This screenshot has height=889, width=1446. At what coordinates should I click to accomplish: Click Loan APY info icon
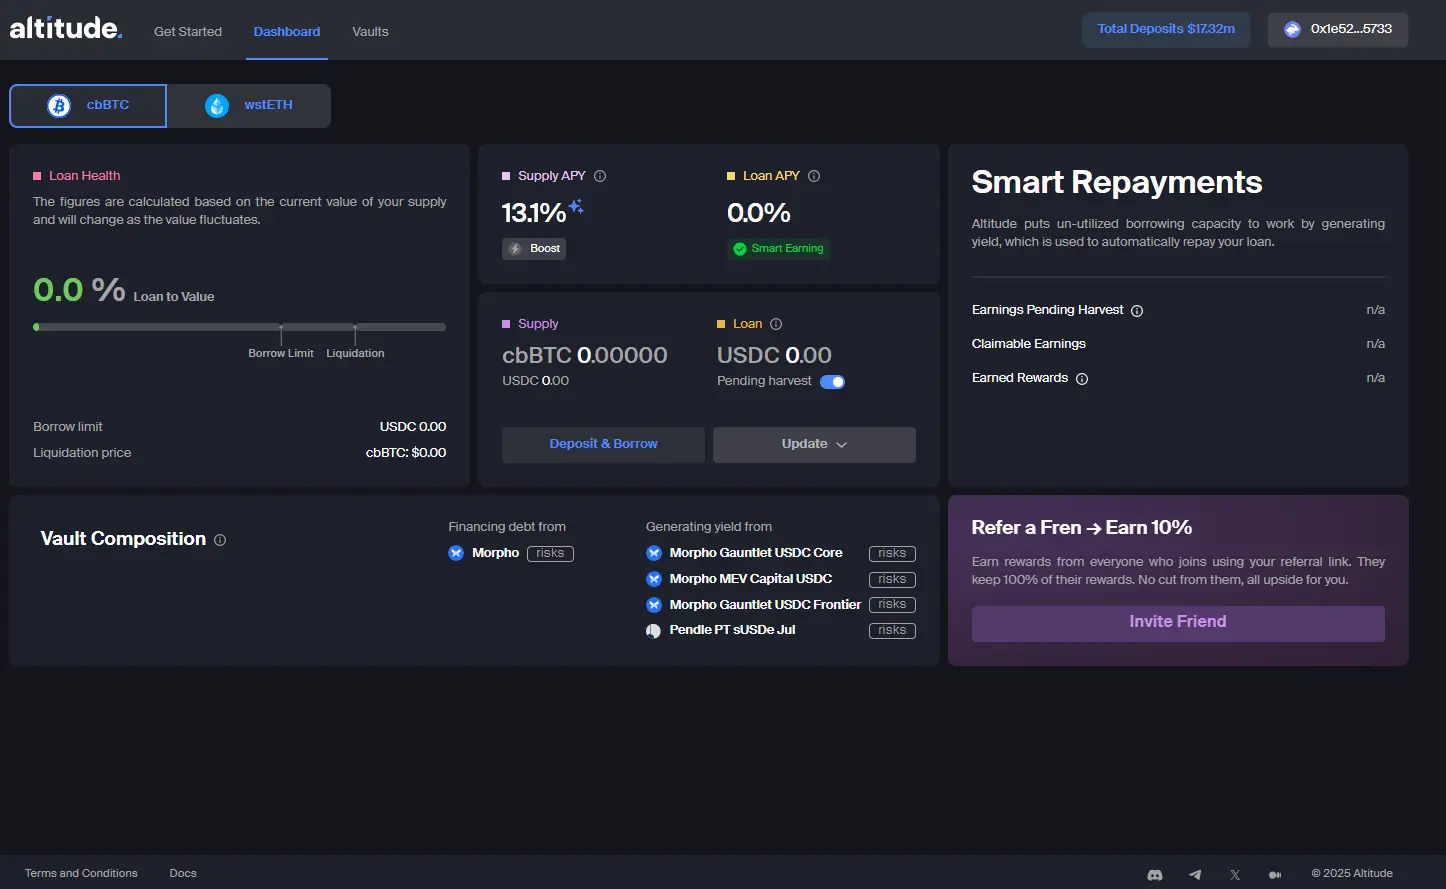click(x=814, y=176)
